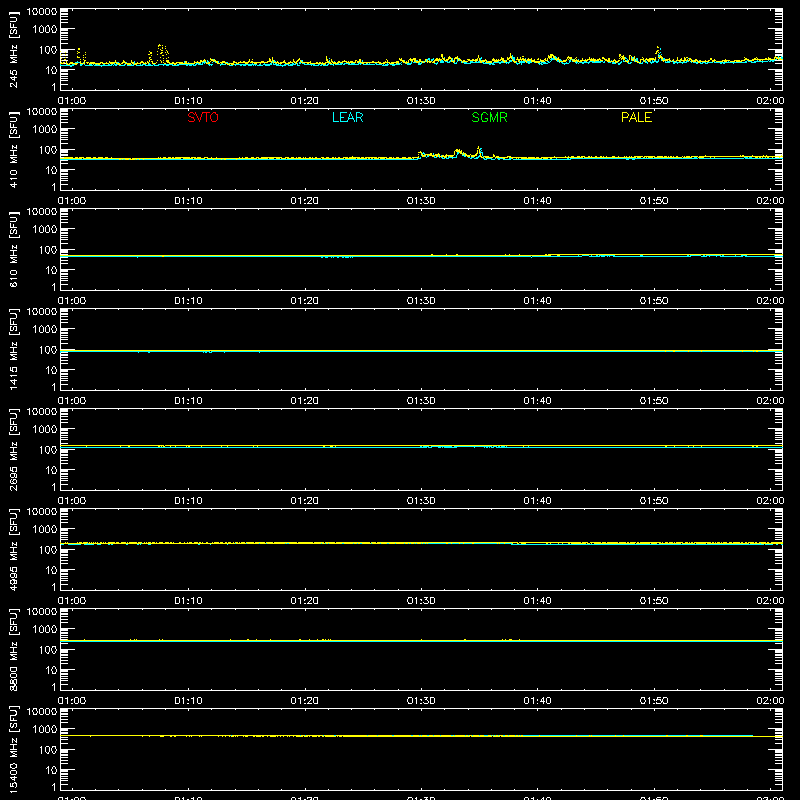This screenshot has height=800, width=800.
Task: Click the red SVTO station label
Action: point(203,117)
